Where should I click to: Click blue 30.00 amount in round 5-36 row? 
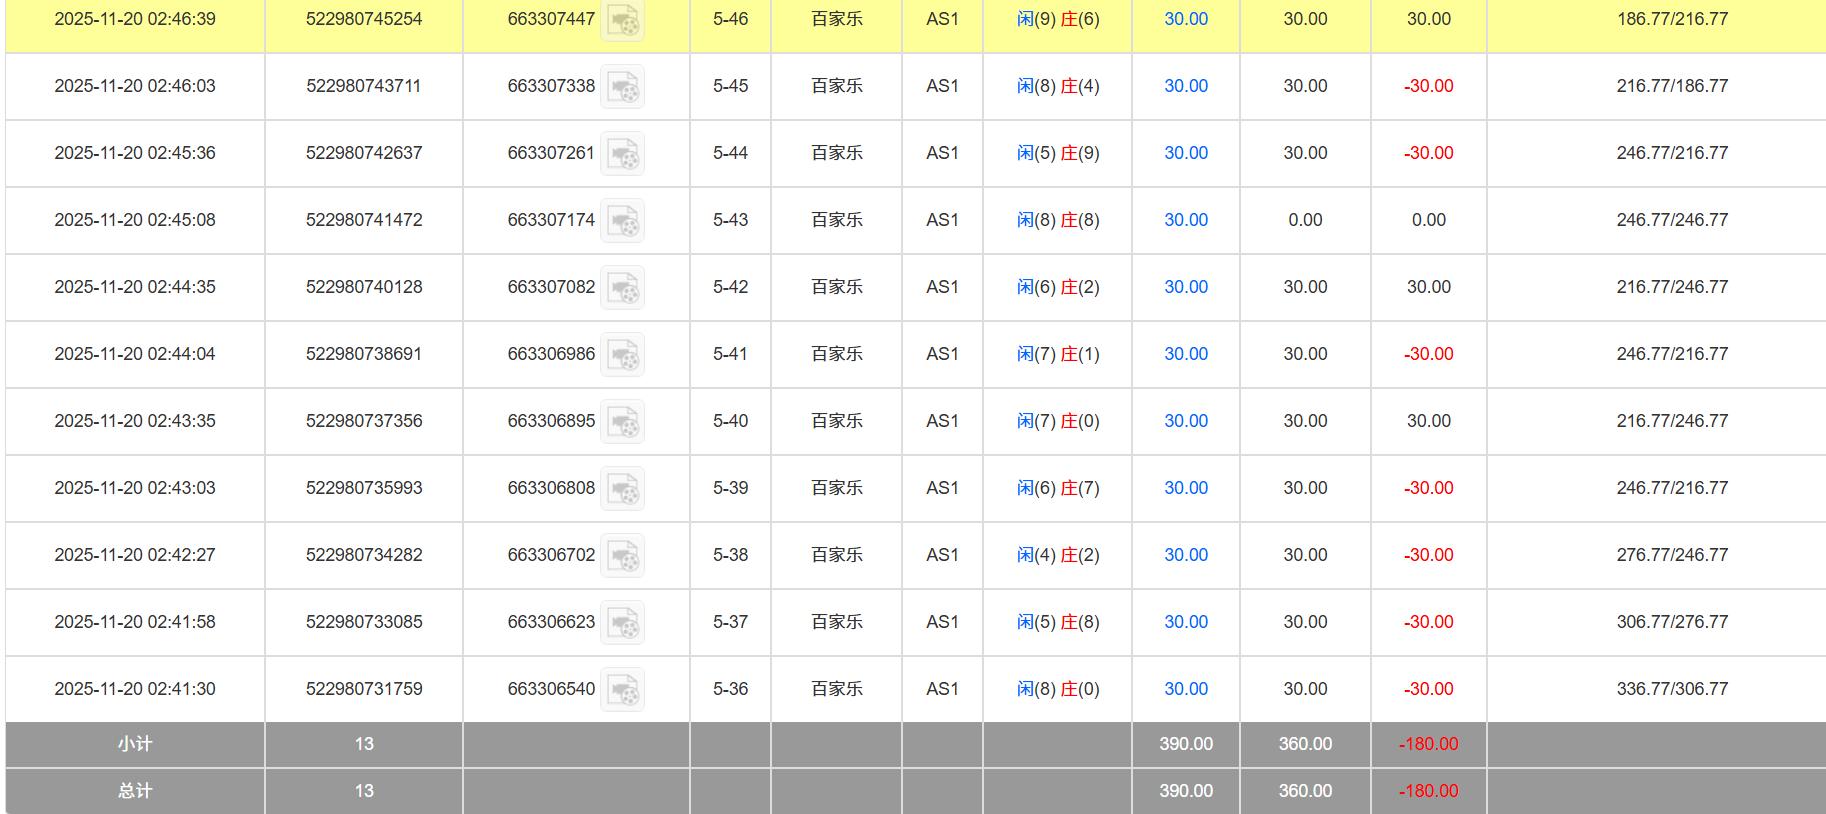[x=1185, y=689]
